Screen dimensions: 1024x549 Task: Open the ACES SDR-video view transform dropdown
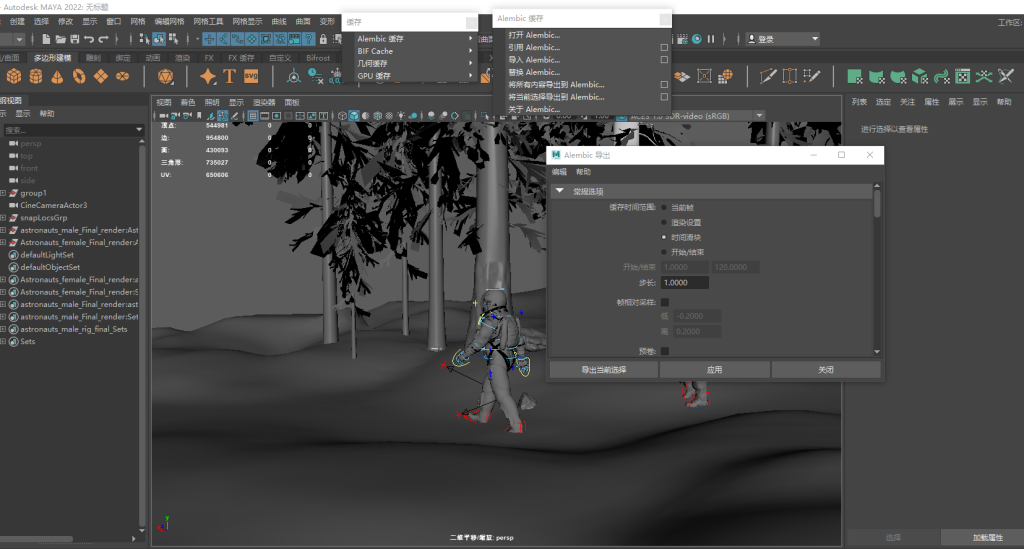(x=759, y=116)
